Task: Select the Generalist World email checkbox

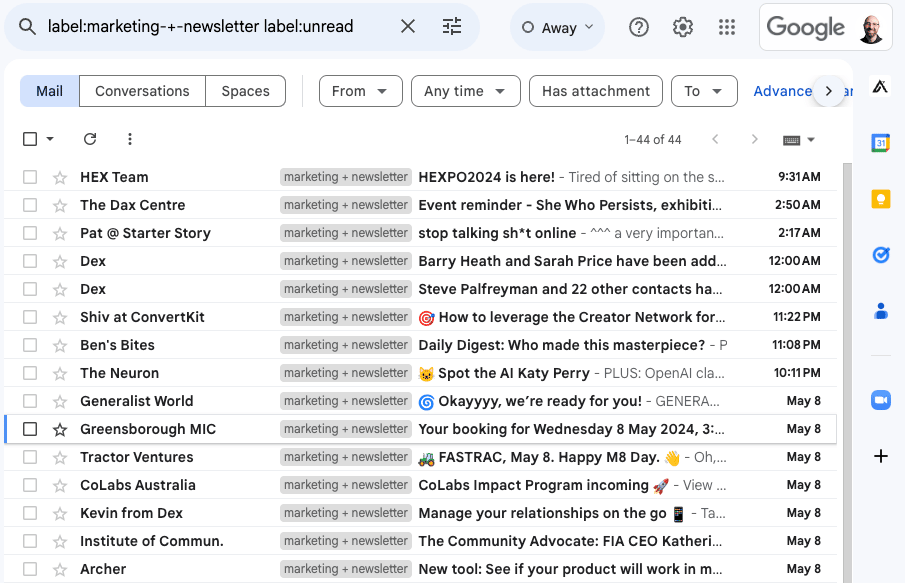Action: (x=30, y=401)
